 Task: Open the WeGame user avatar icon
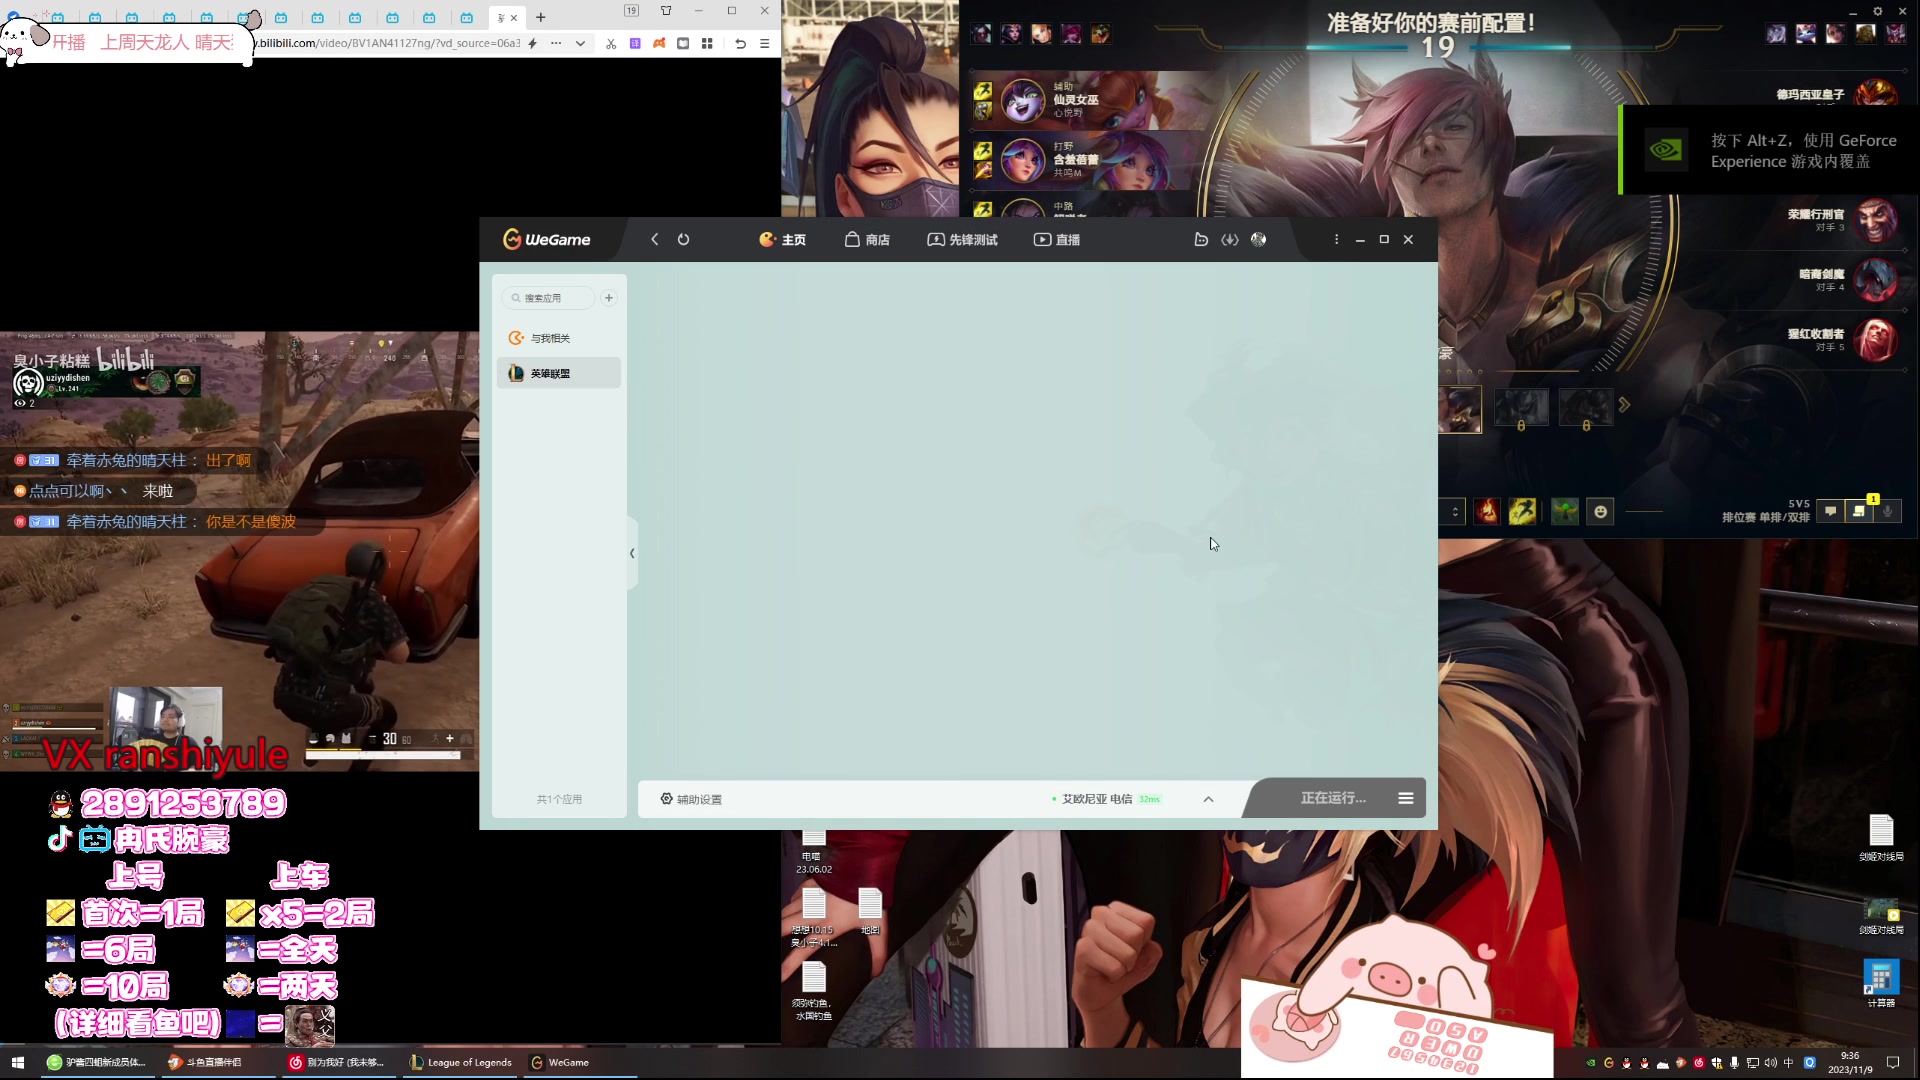1258,239
